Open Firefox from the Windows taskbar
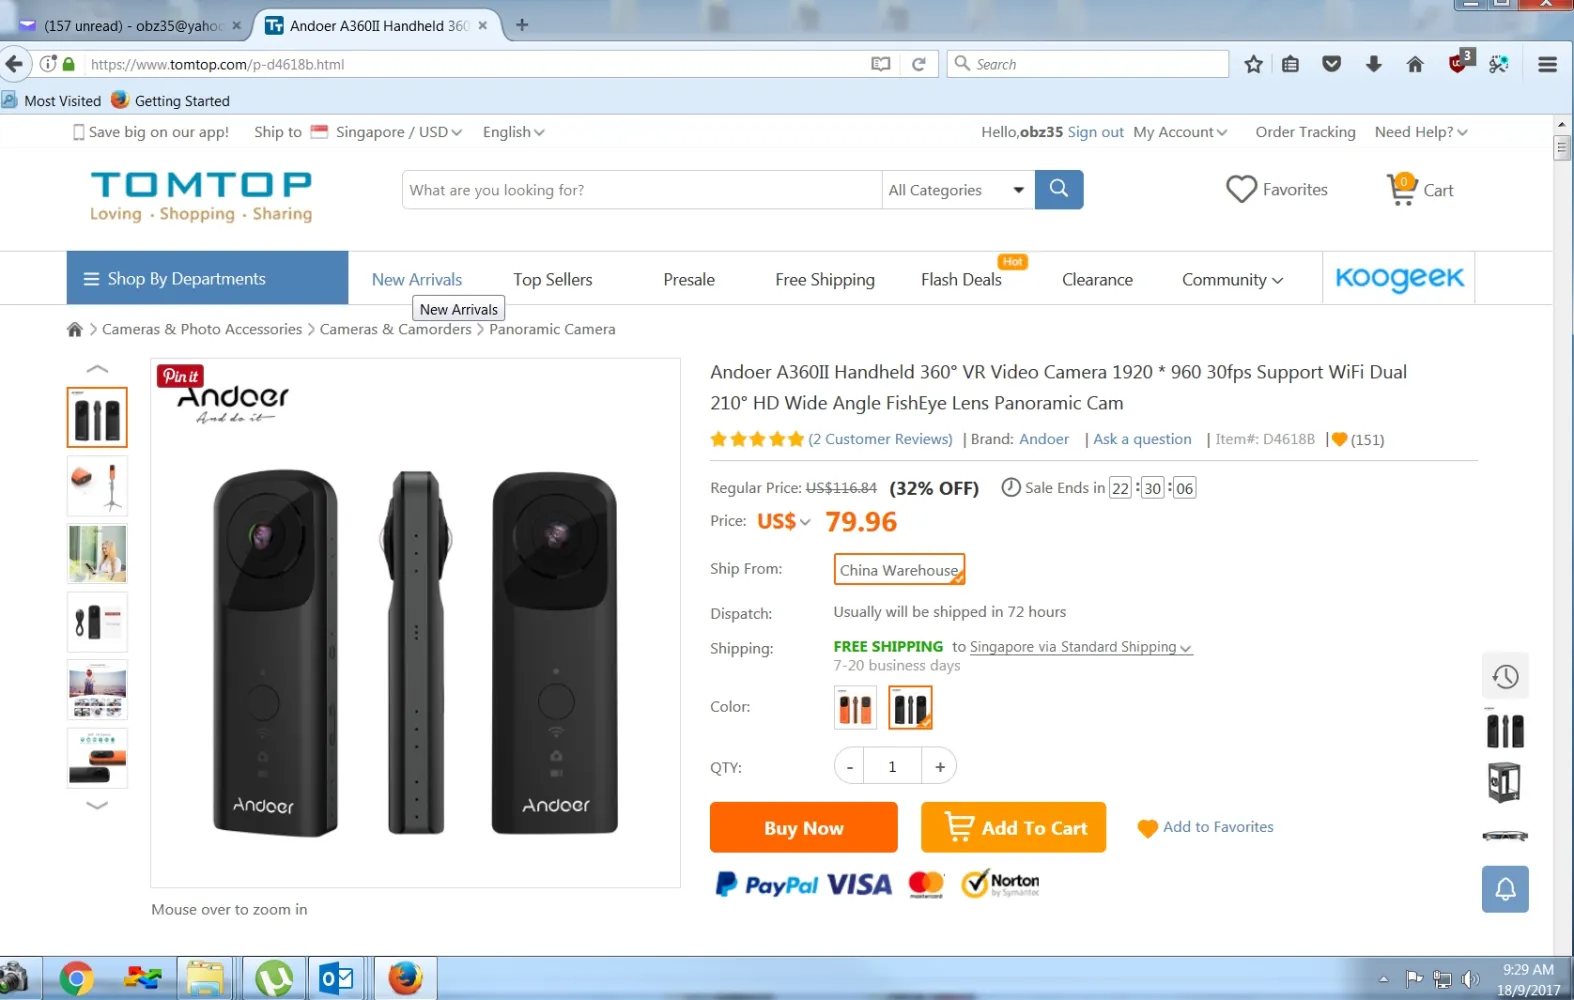This screenshot has width=1574, height=1000. [x=405, y=978]
